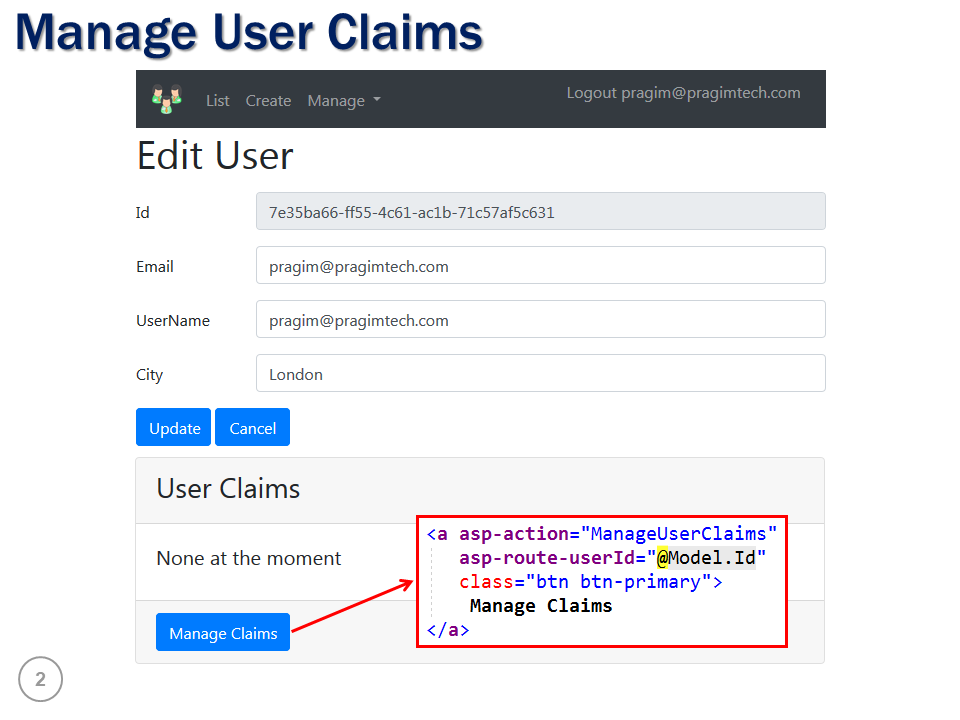
Task: Click the Logout pragim@pragimtech.com link
Action: pyautogui.click(x=683, y=92)
